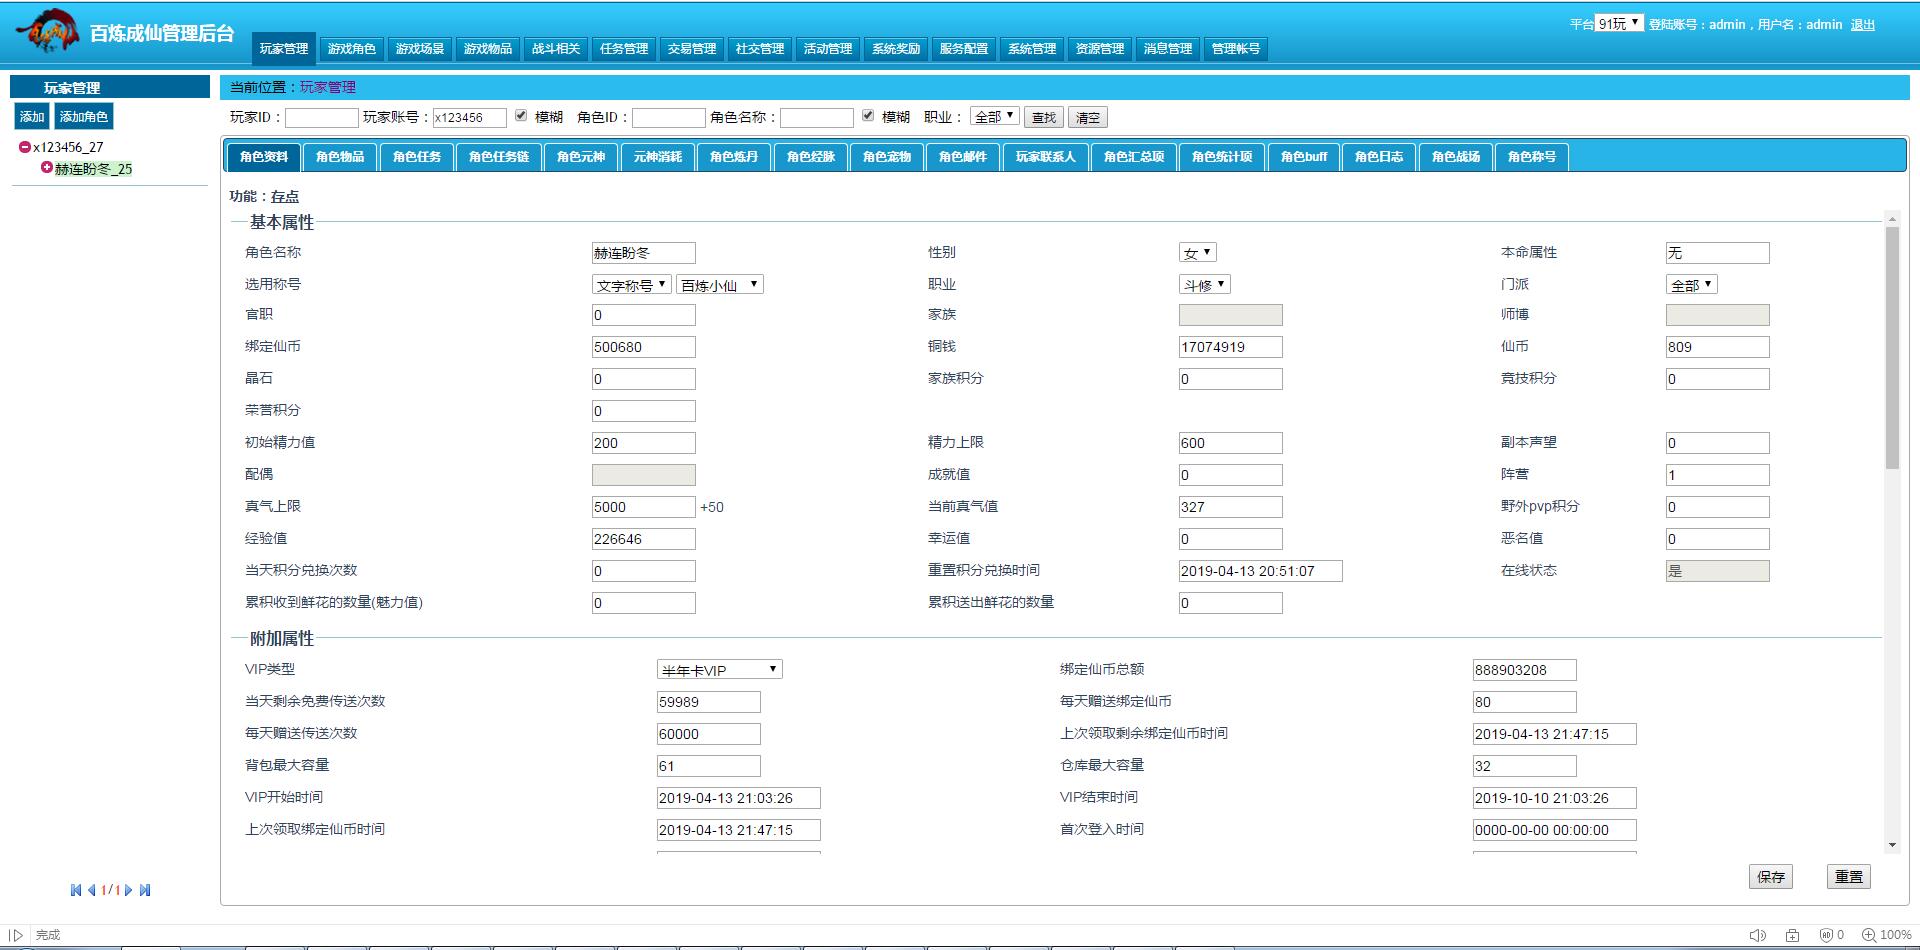Click the first-aid kit icon in status bar
1920x950 pixels.
click(1792, 935)
